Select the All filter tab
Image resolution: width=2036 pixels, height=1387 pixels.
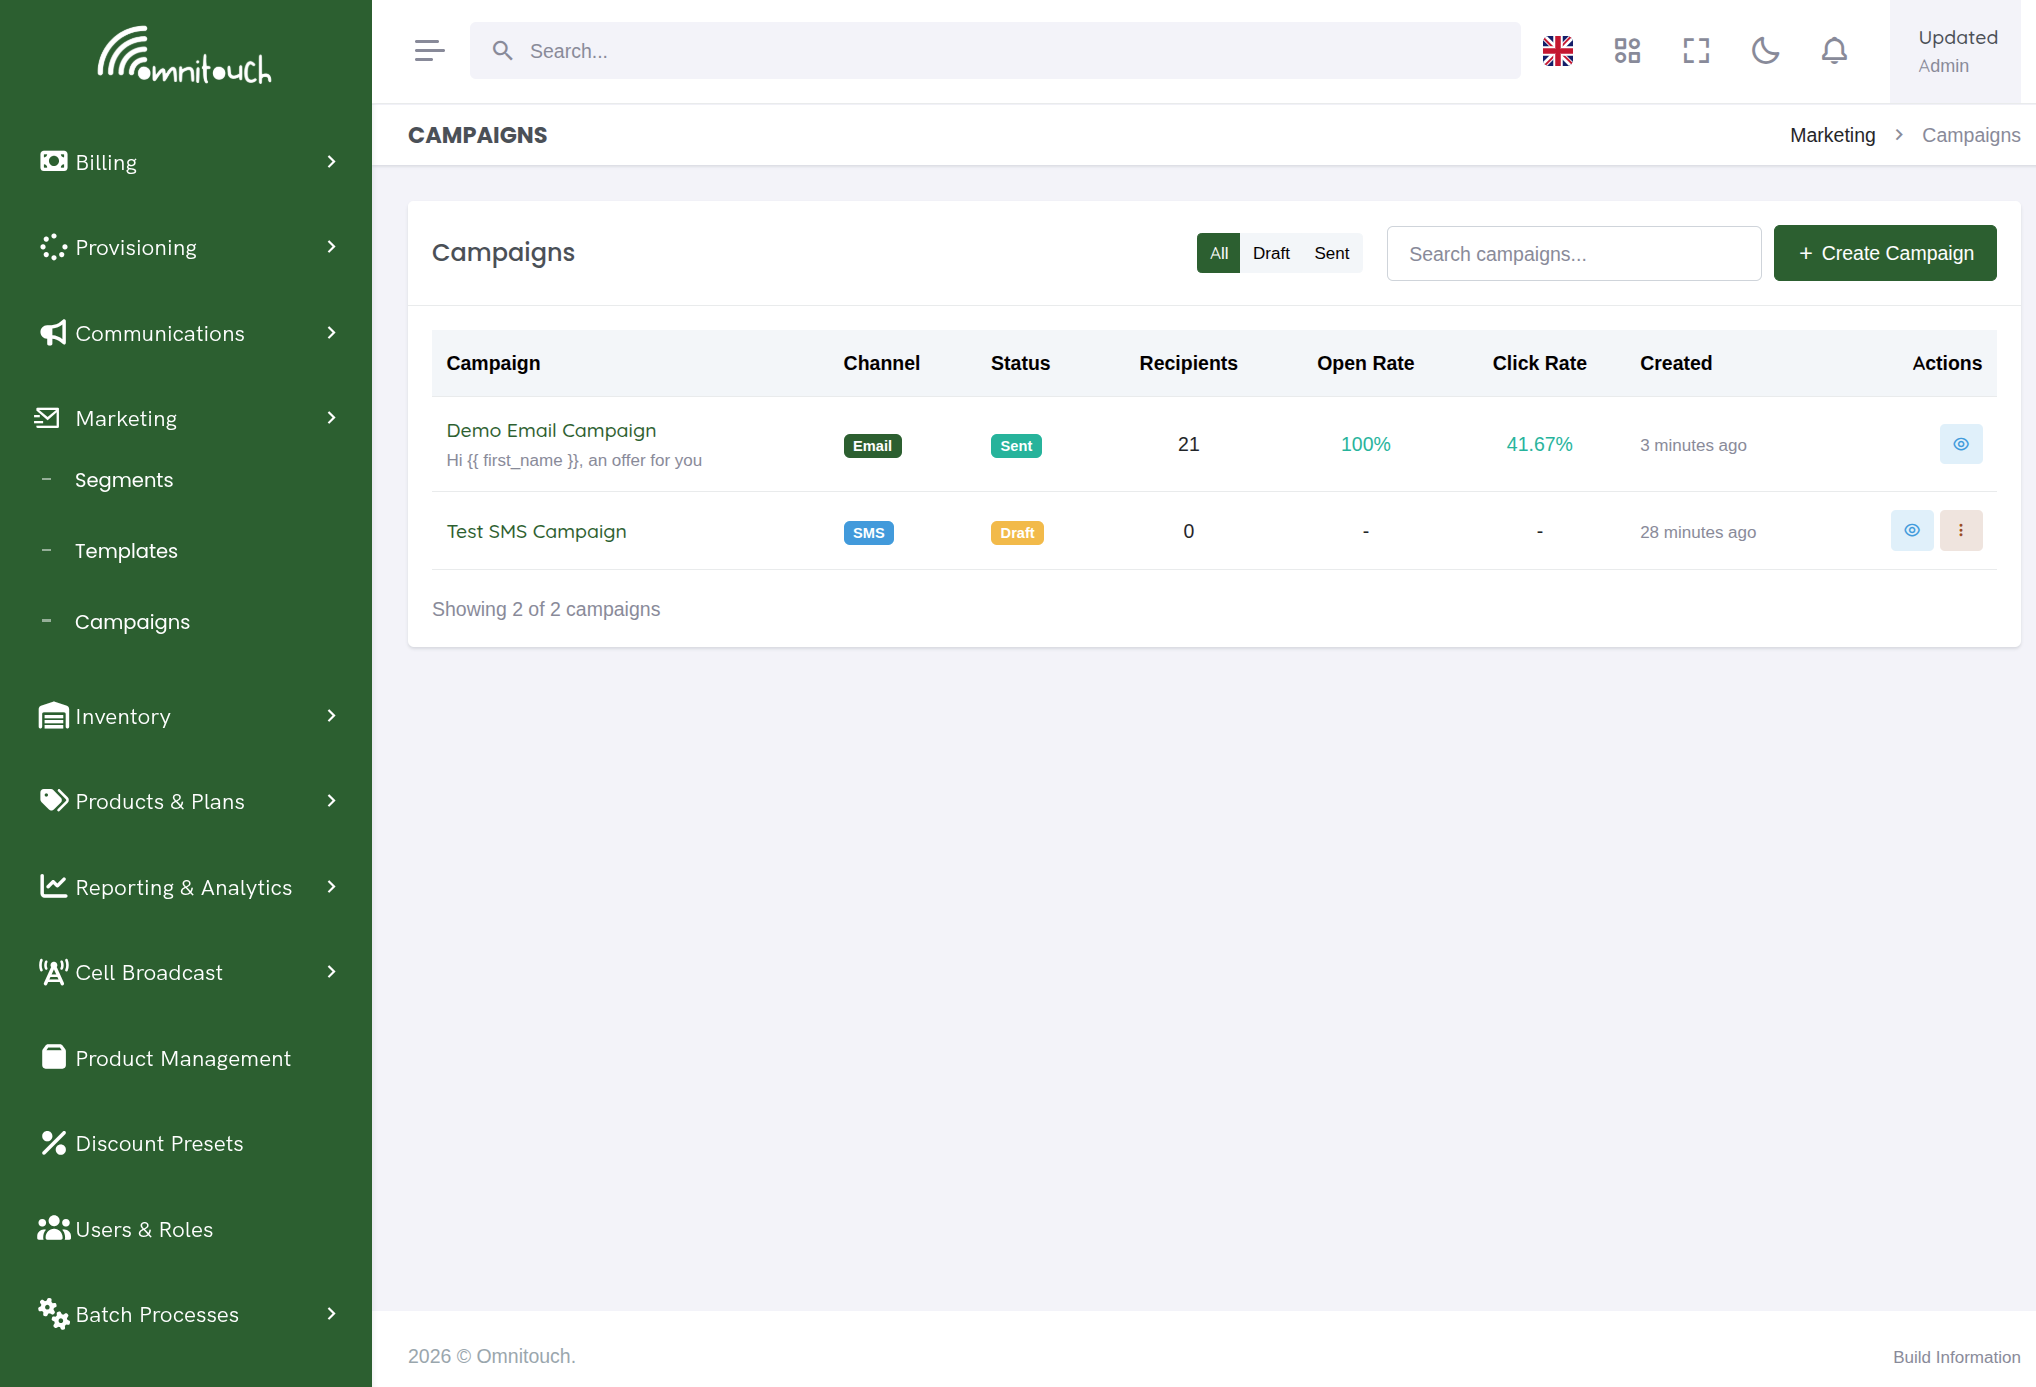(x=1219, y=253)
